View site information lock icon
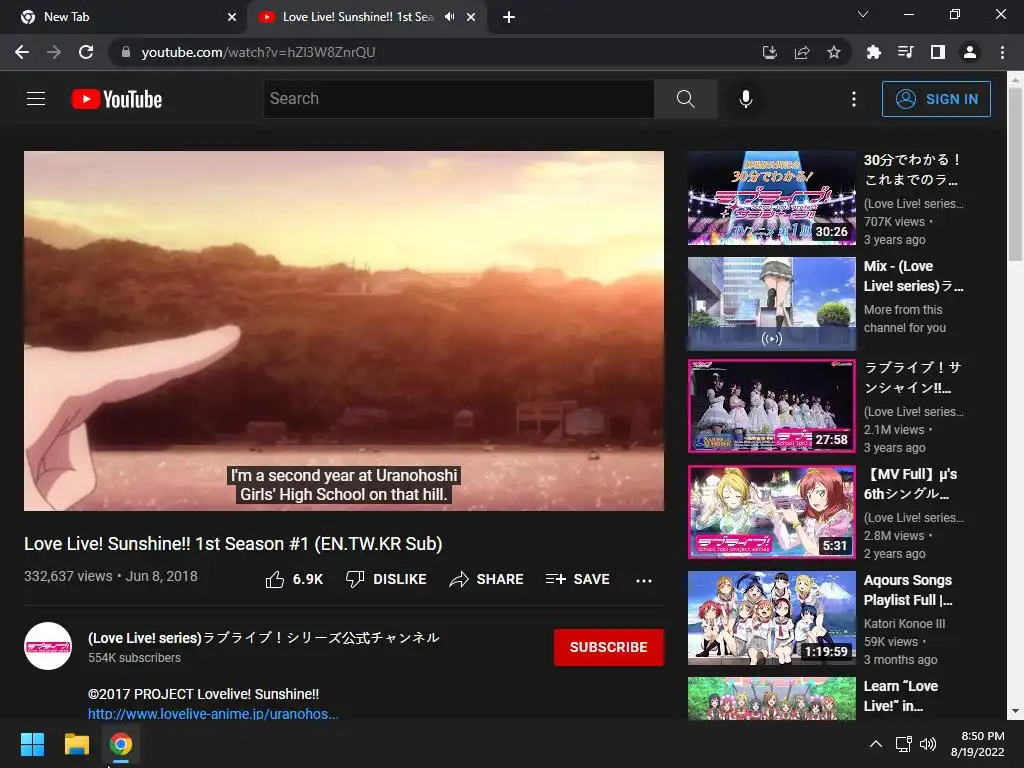 [x=126, y=52]
